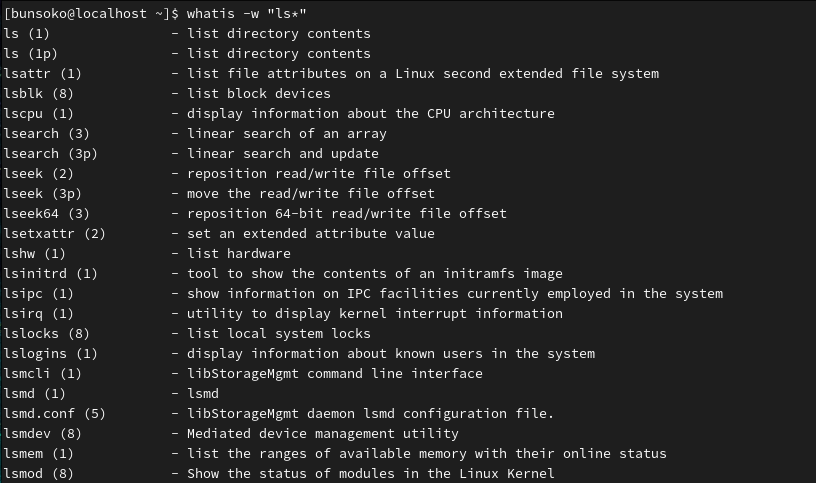
Task: Click 'CPU architecture' description text
Action: pos(491,113)
